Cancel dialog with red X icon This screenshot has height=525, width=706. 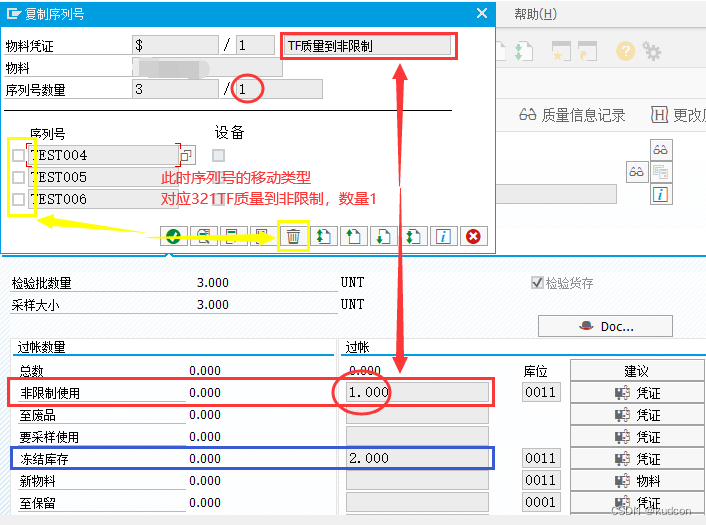click(x=473, y=236)
